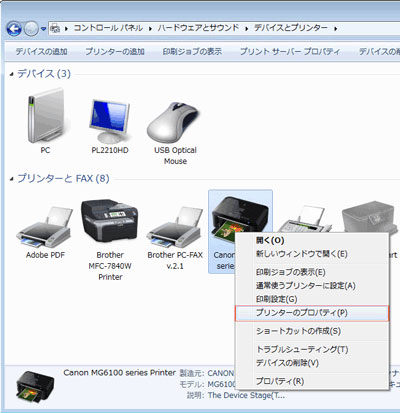Click プリント サーバー プロパティ toolbar button

point(290,51)
